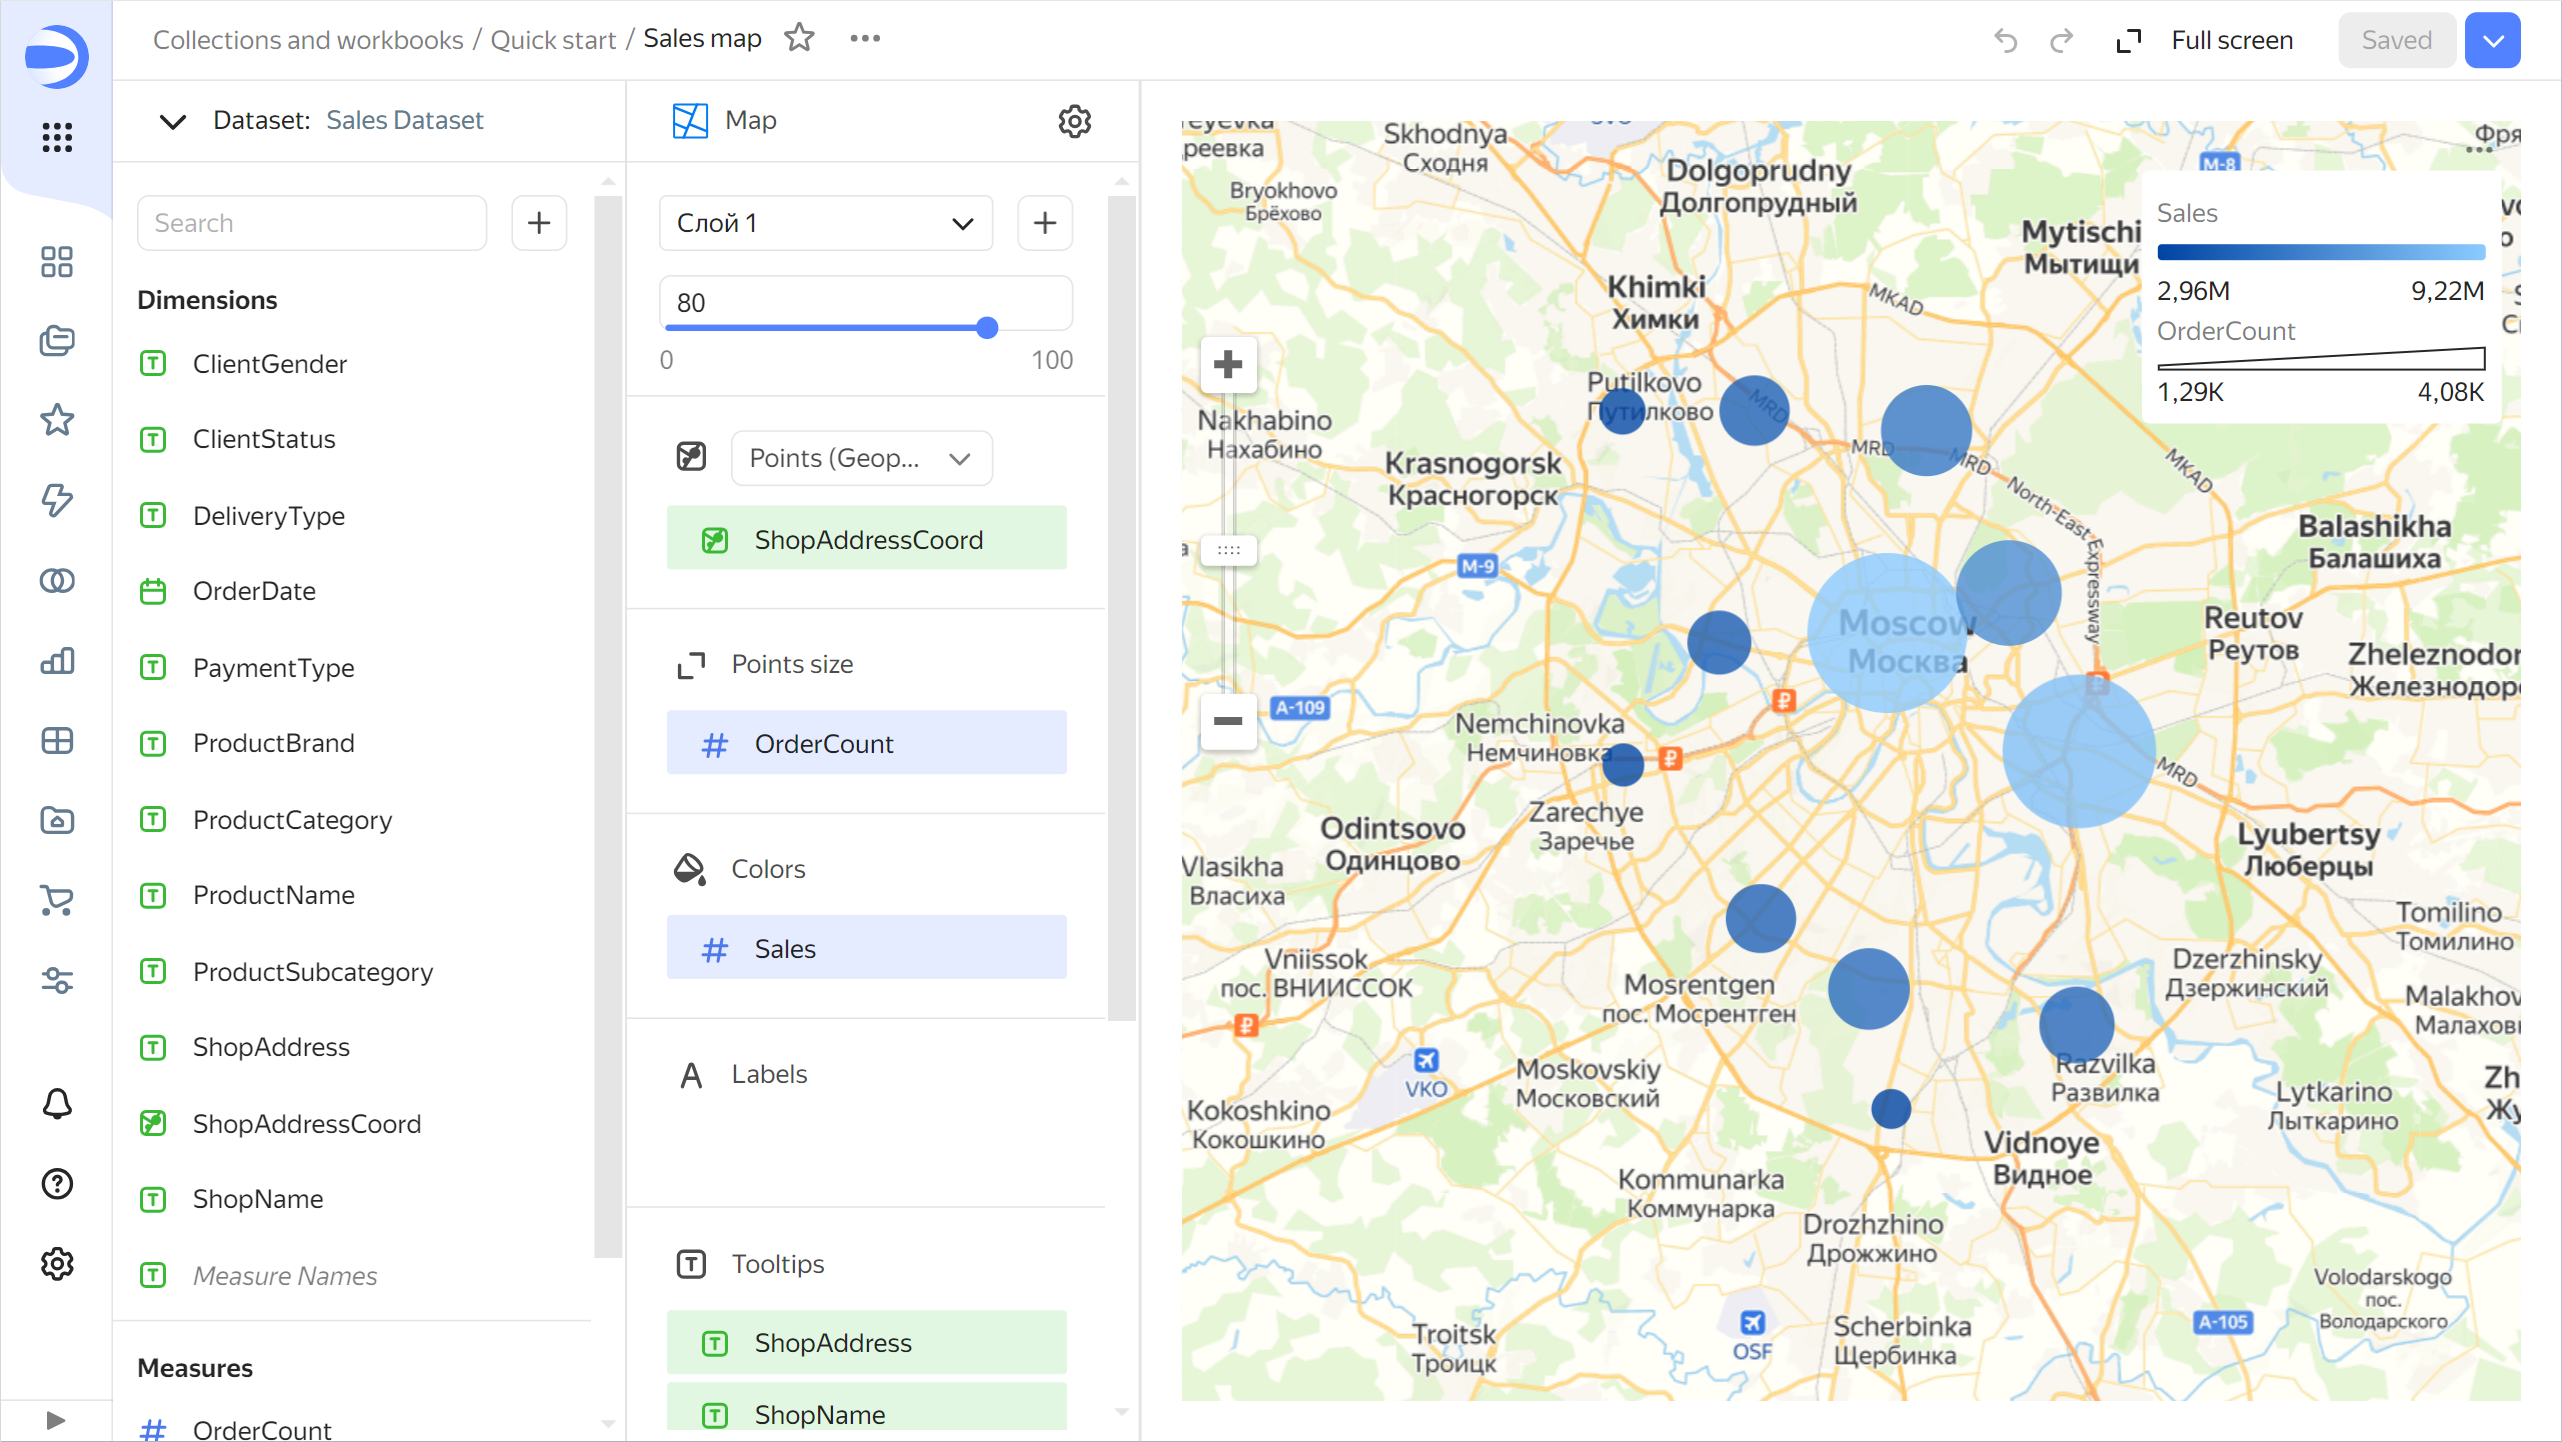Click the map zoom in plus button
Screen dimensions: 2562x1442
[x=1228, y=364]
